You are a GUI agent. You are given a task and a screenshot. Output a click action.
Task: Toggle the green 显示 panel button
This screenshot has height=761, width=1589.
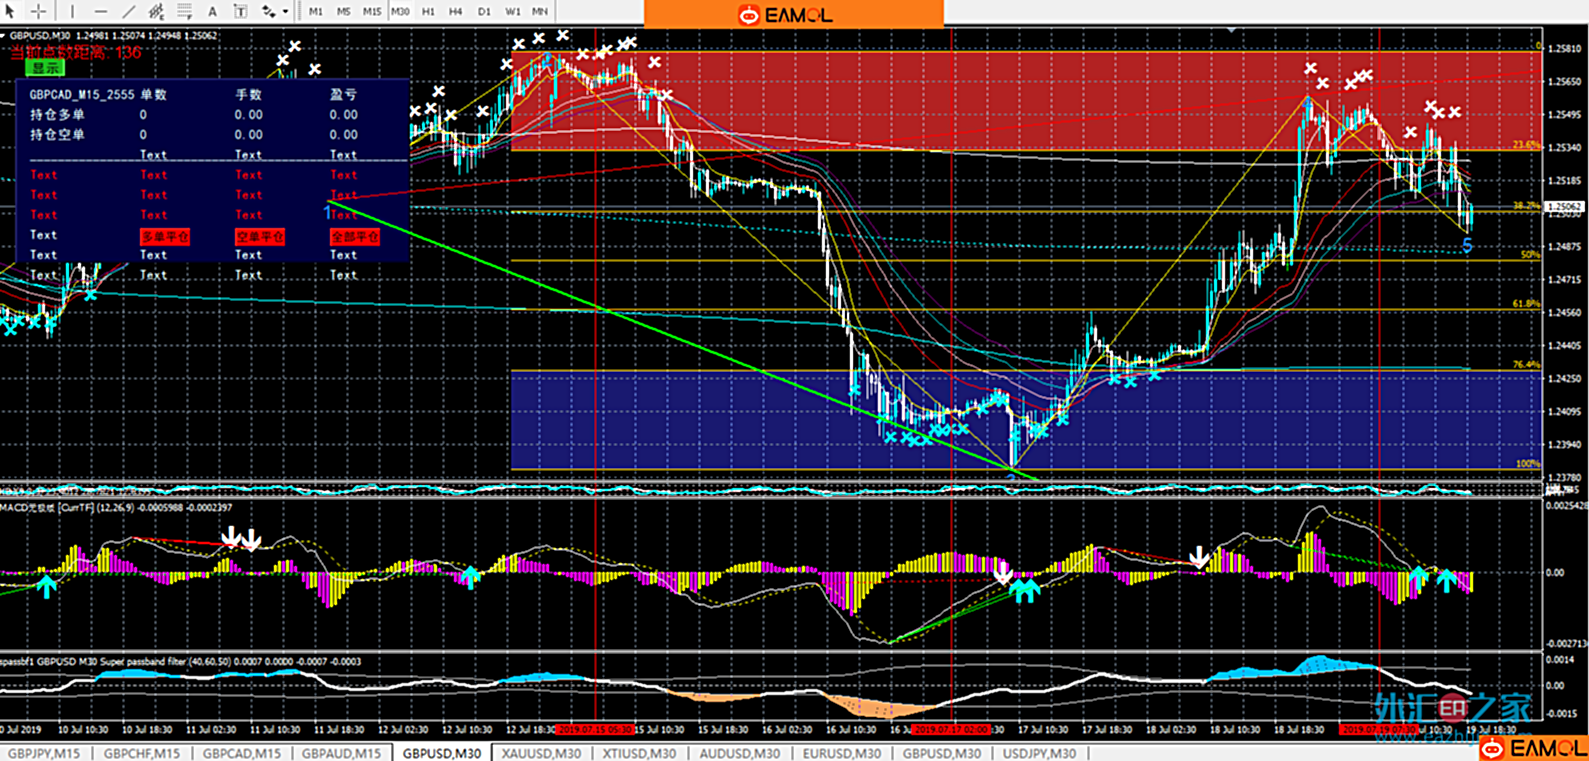click(x=46, y=68)
